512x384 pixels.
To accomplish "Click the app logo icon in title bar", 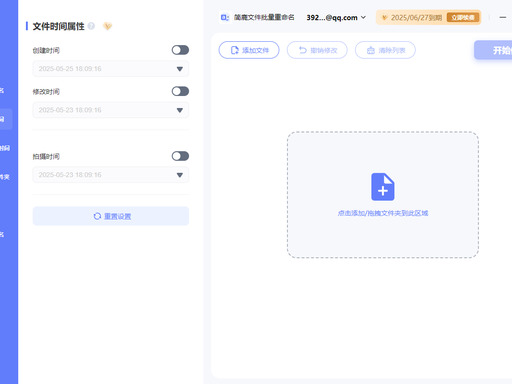I will 225,17.
